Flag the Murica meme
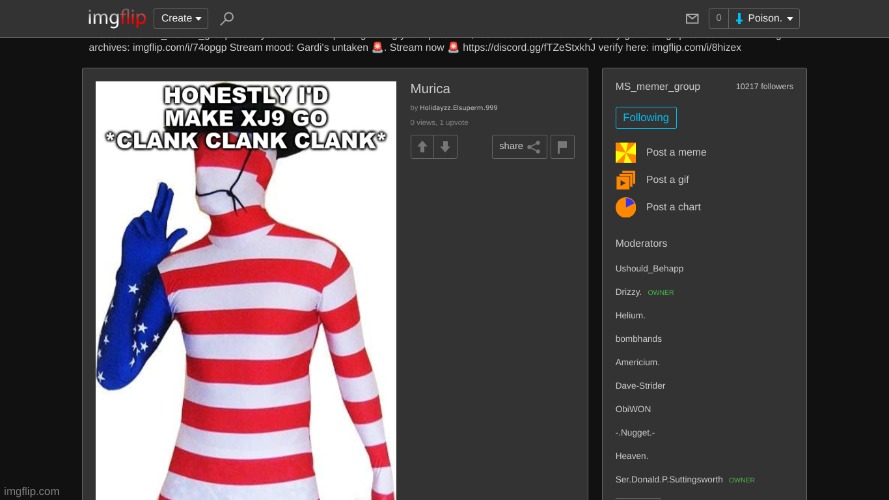The height and width of the screenshot is (500, 889). pyautogui.click(x=562, y=147)
